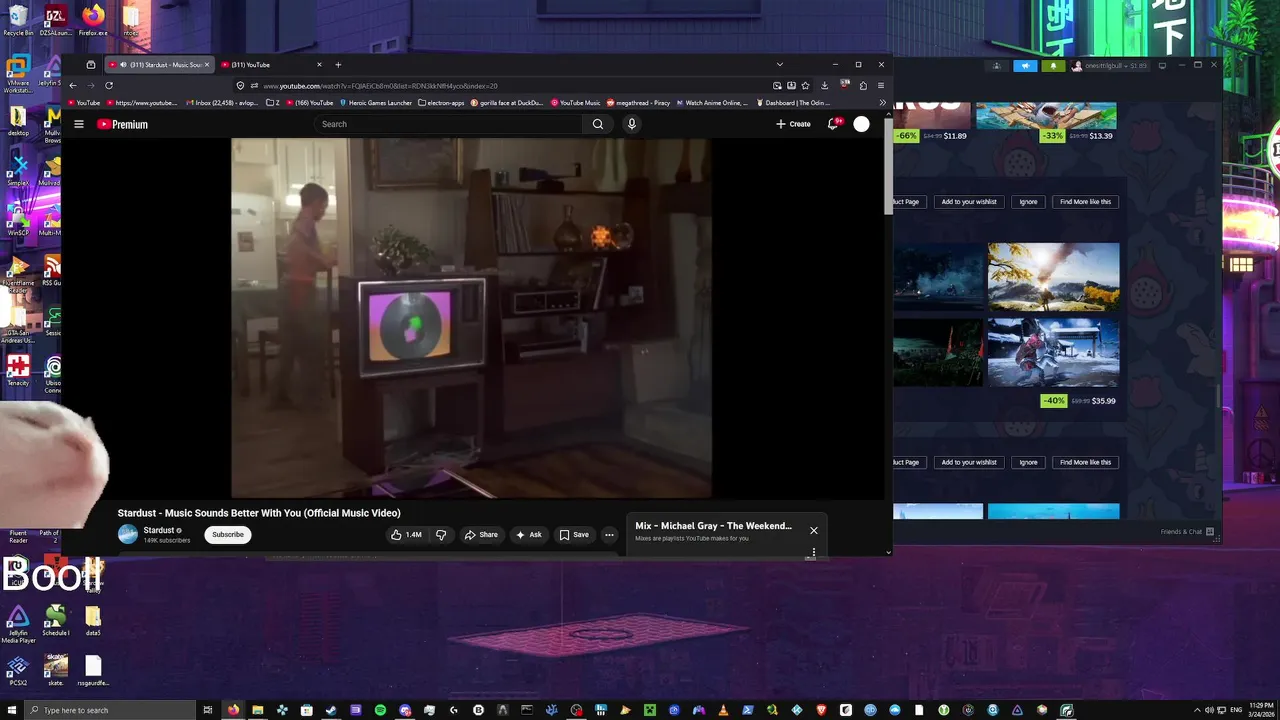Click first Find More like this in Steam

click(1085, 202)
